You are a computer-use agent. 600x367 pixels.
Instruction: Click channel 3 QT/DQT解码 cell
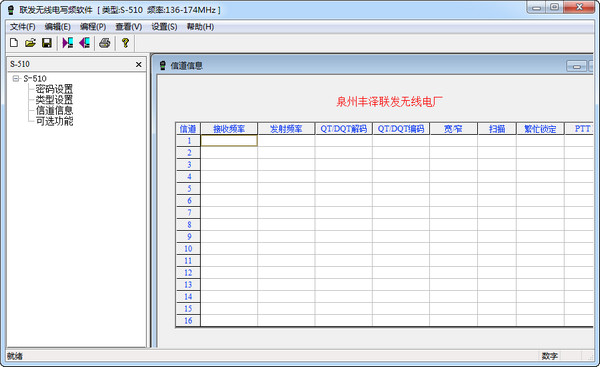pyautogui.click(x=343, y=165)
